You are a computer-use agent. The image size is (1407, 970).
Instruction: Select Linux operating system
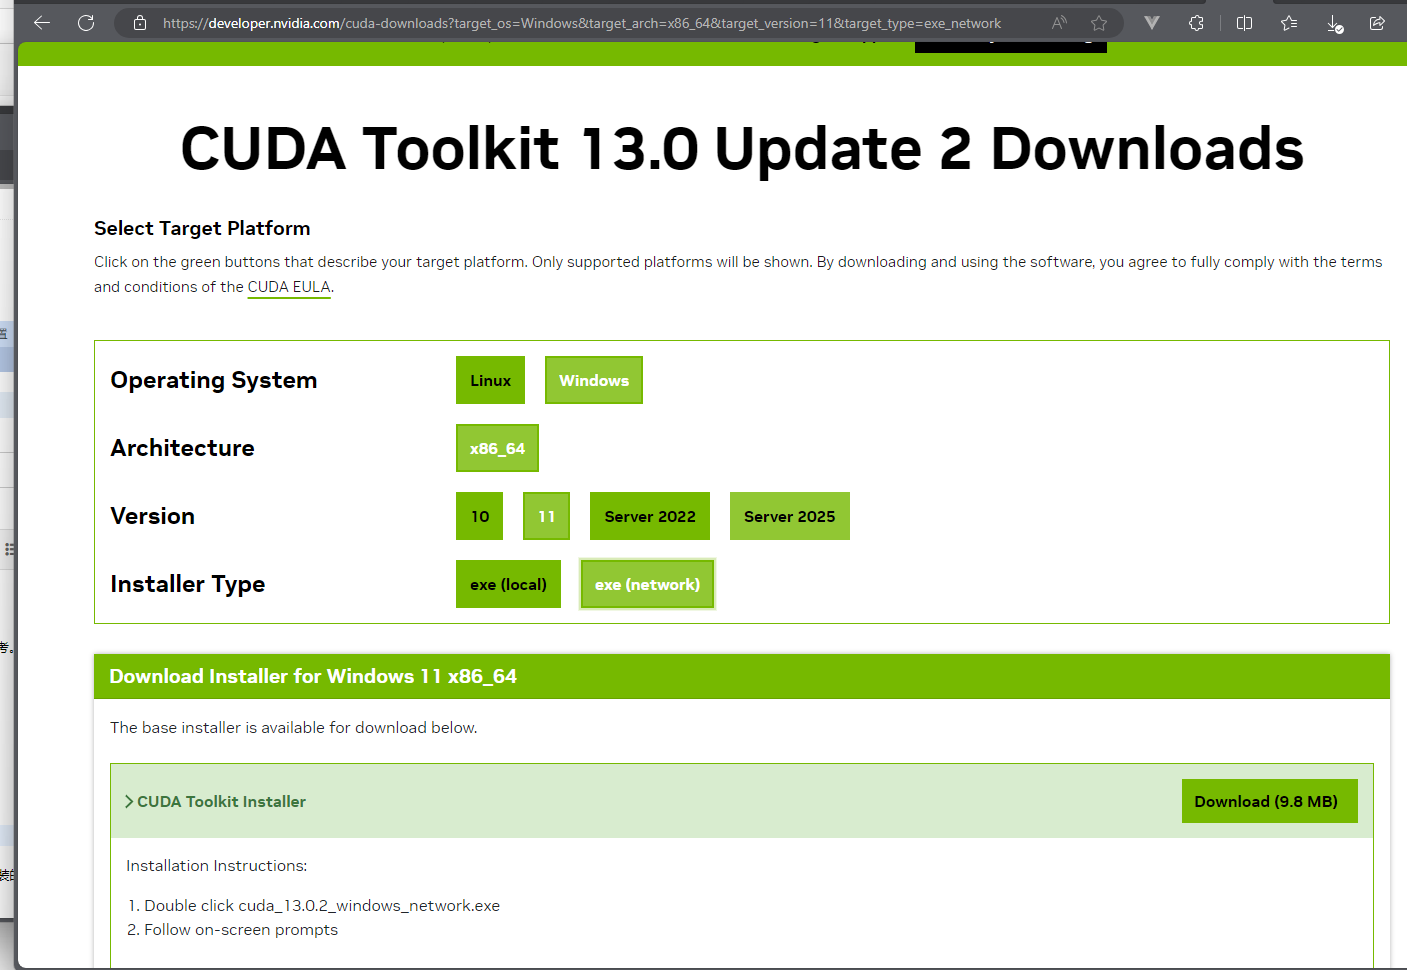[x=490, y=380]
